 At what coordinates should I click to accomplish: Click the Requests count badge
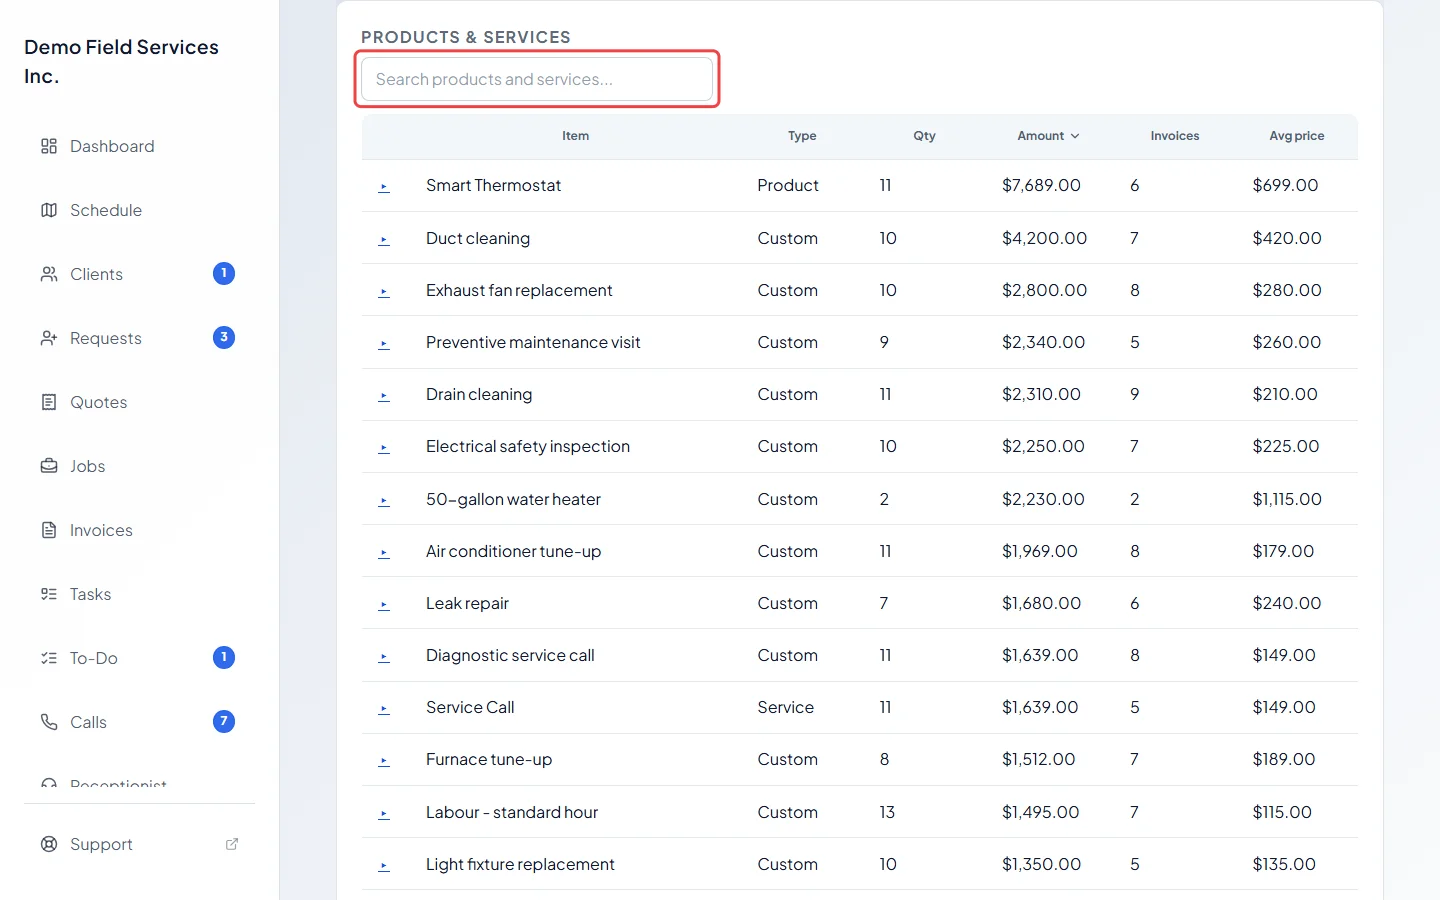[224, 337]
